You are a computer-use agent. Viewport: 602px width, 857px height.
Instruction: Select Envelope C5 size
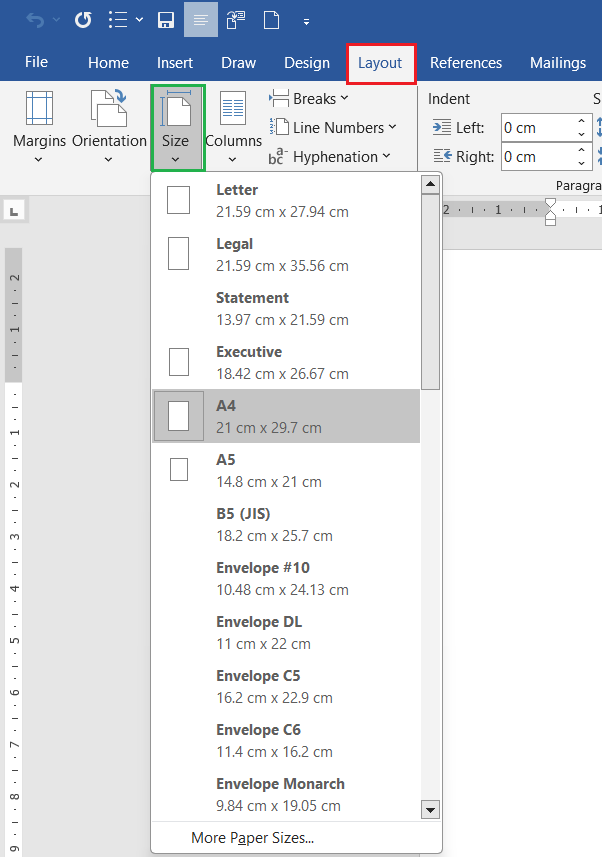(x=286, y=687)
